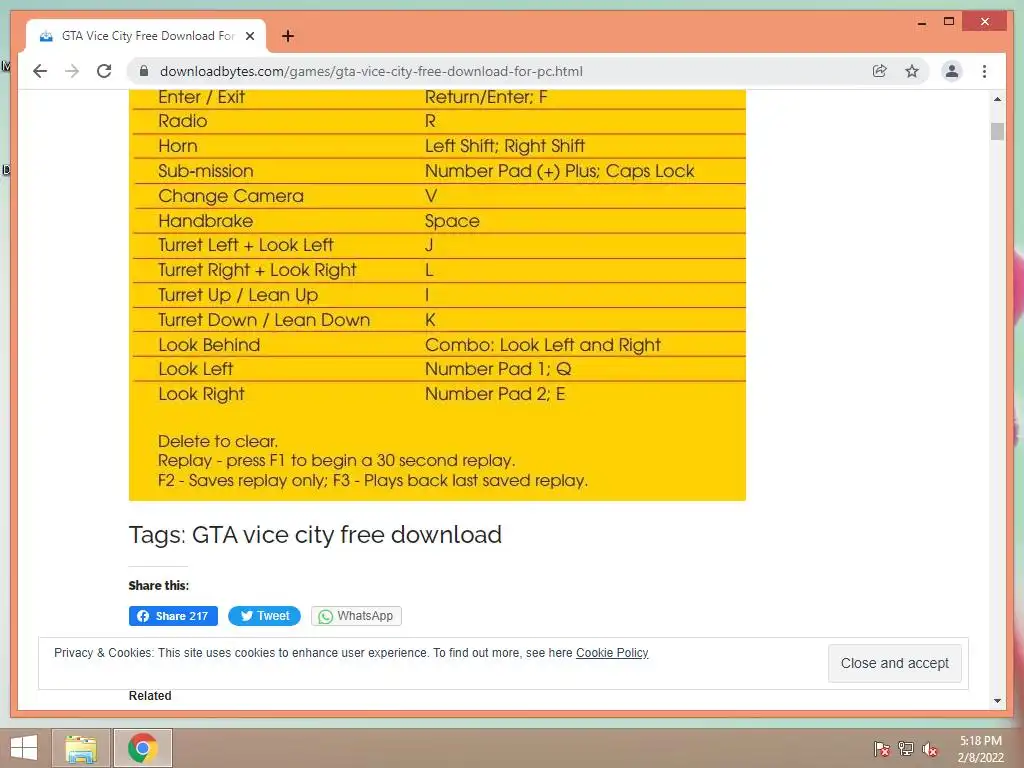Click the muted volume tray icon
1024x768 pixels.
[930, 749]
